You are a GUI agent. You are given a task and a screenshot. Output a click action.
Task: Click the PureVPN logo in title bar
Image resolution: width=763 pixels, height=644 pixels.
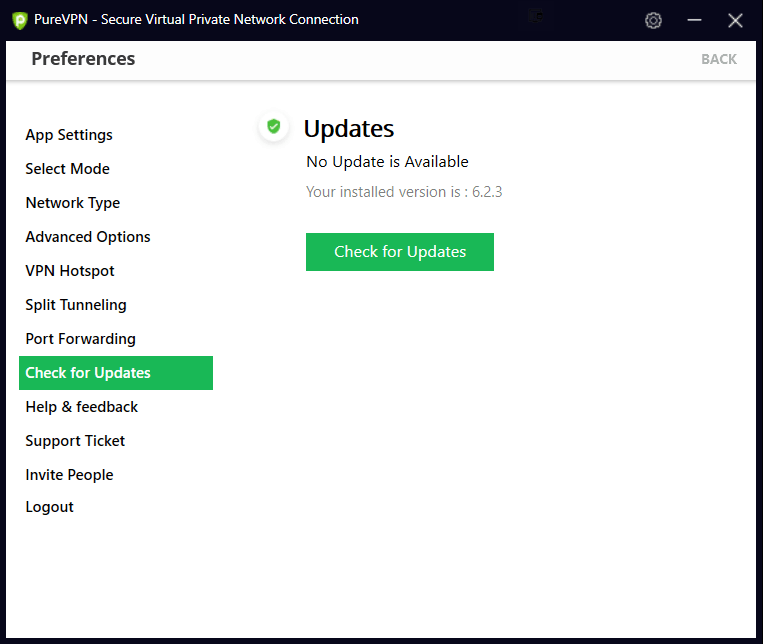19,20
